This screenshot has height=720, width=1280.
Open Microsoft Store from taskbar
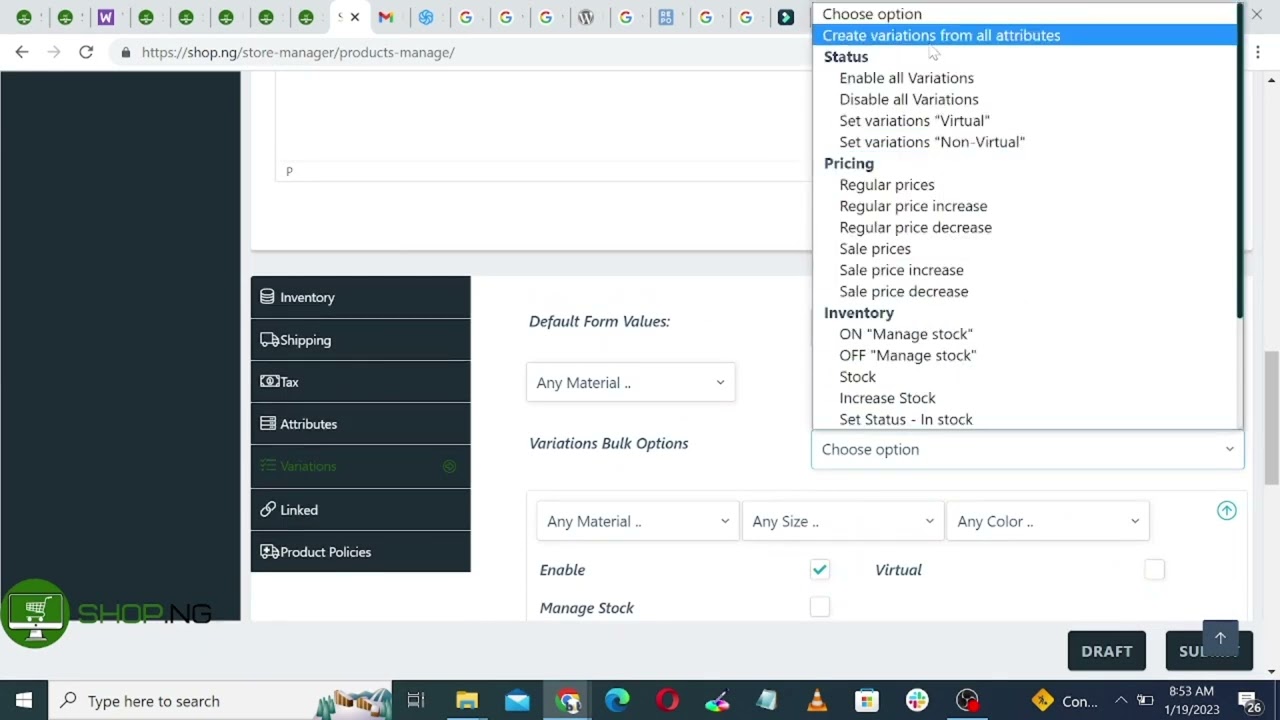pos(867,701)
